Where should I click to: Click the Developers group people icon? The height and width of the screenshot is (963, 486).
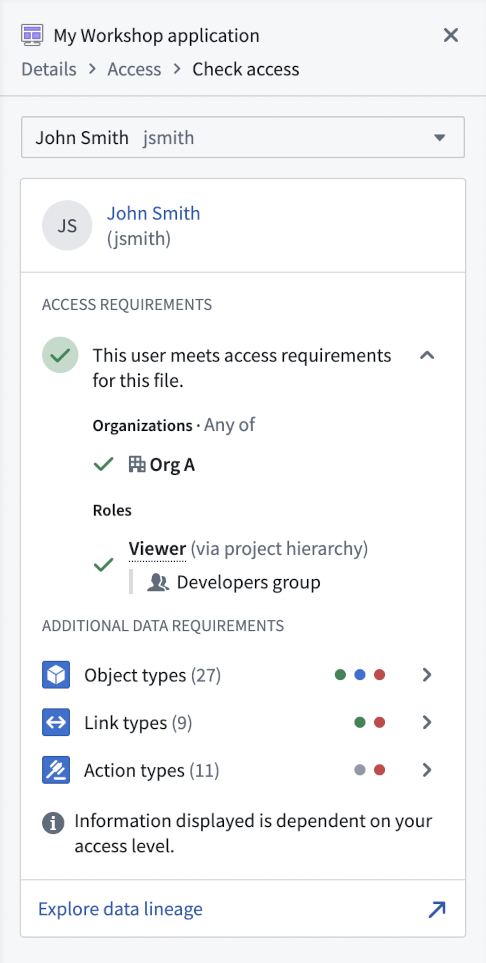click(158, 582)
